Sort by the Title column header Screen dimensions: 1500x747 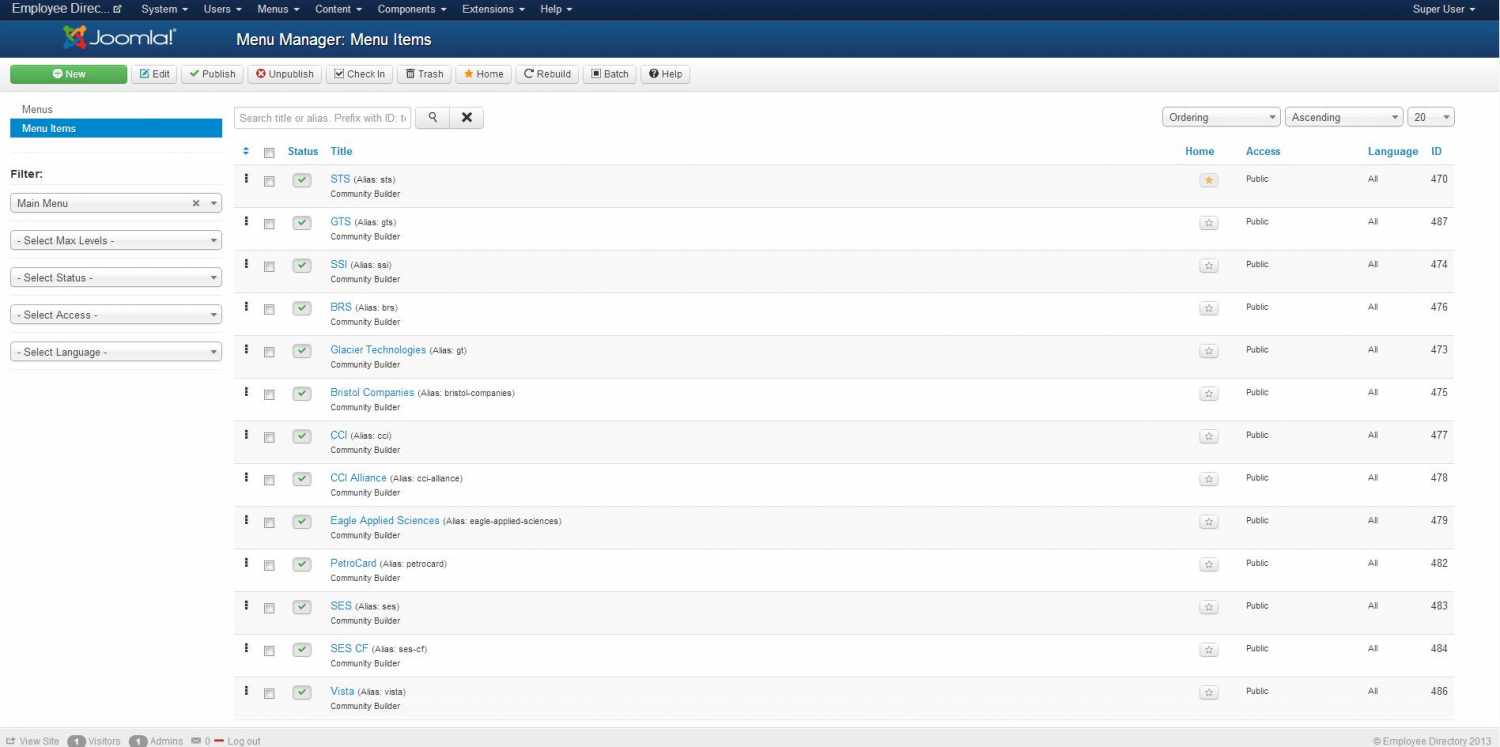[341, 152]
